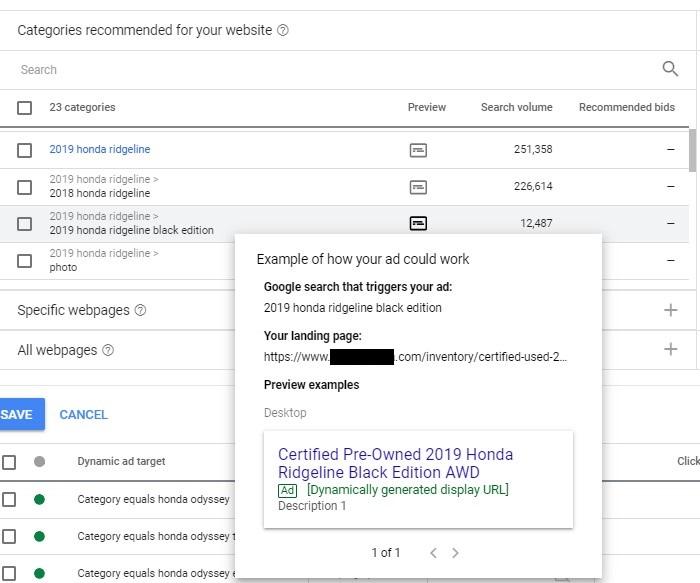Go to next preview example arrow

pyautogui.click(x=455, y=553)
